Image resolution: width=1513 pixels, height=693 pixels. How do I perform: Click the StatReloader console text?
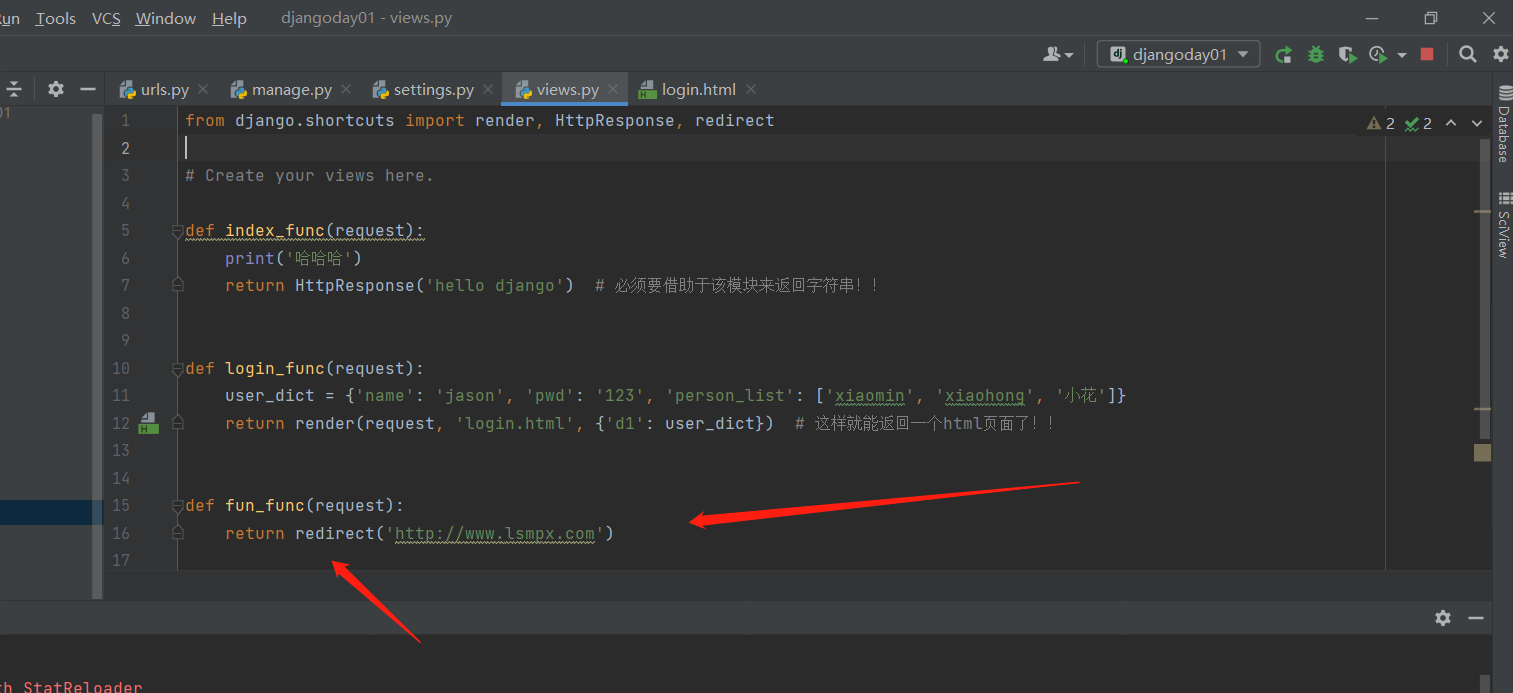(82, 687)
